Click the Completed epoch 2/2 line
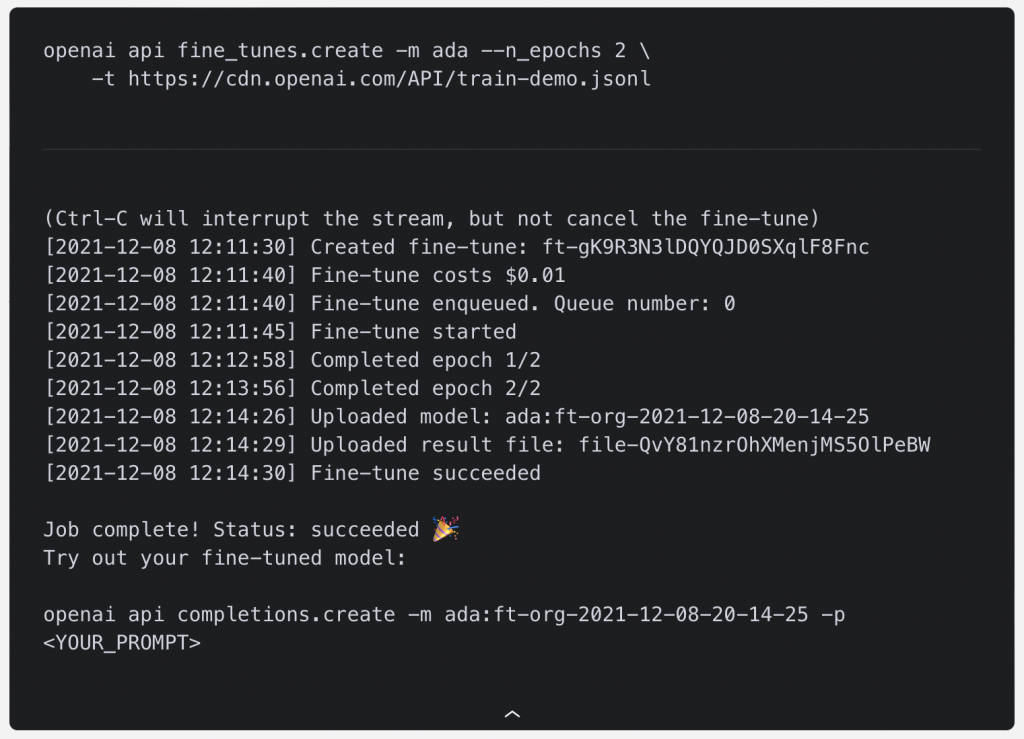1024x739 pixels. coord(292,388)
